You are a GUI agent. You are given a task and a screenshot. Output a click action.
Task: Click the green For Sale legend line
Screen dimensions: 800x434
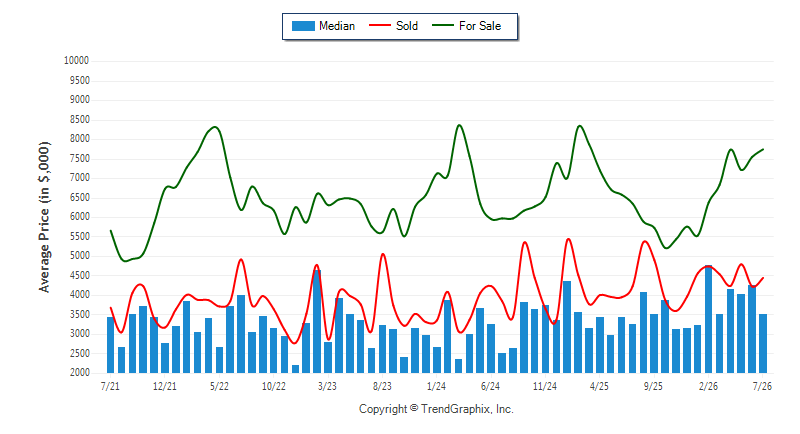443,25
